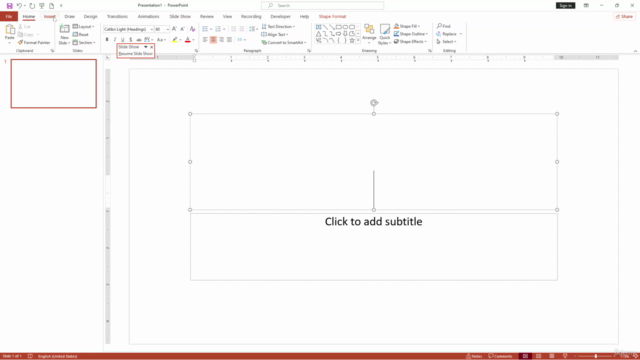Image resolution: width=640 pixels, height=360 pixels.
Task: Open the font name dropdown
Action: 151,29
